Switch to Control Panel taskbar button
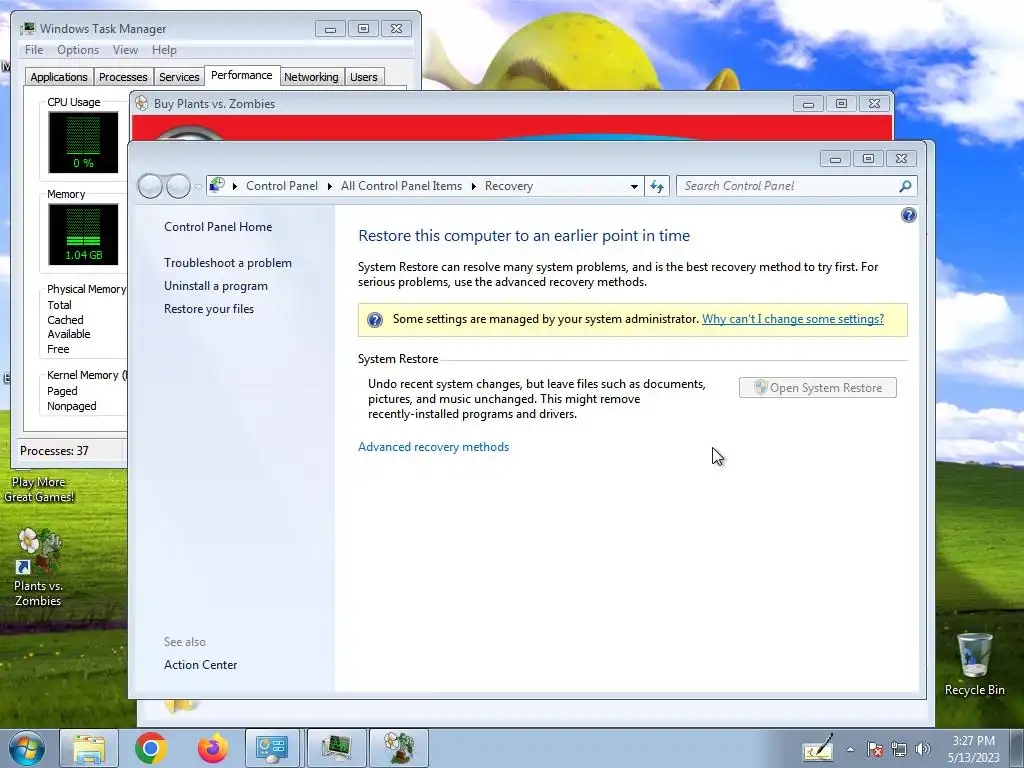Image resolution: width=1024 pixels, height=768 pixels. pos(272,748)
